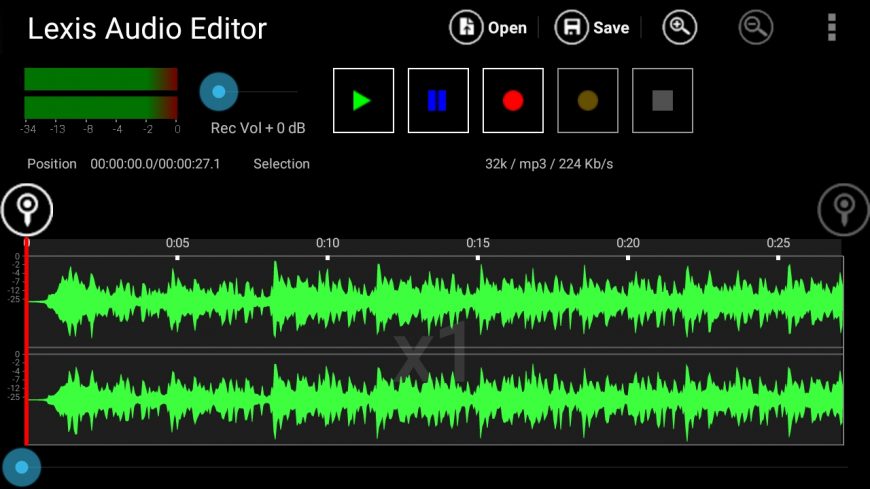Click the zoom in magnifier icon

679,28
